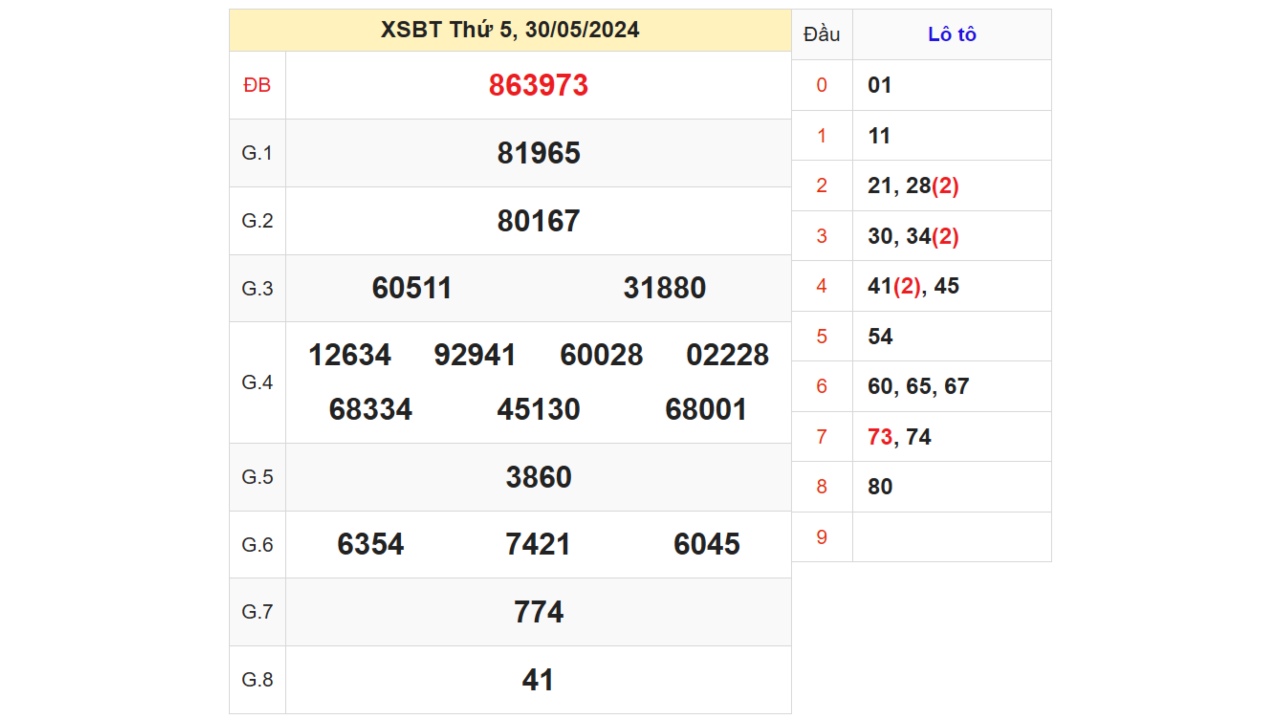The image size is (1280, 720).
Task: Select lô tô entry 73, 74
Action: [x=899, y=437]
